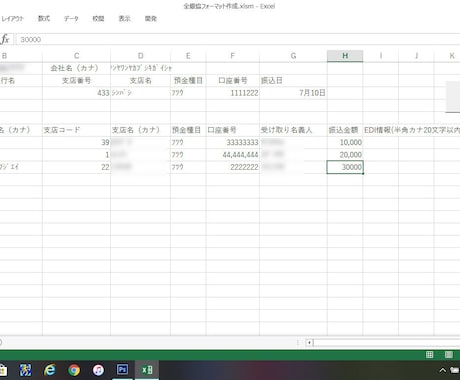The width and height of the screenshot is (460, 380).
Task: Select column E header
Action: pyautogui.click(x=188, y=56)
